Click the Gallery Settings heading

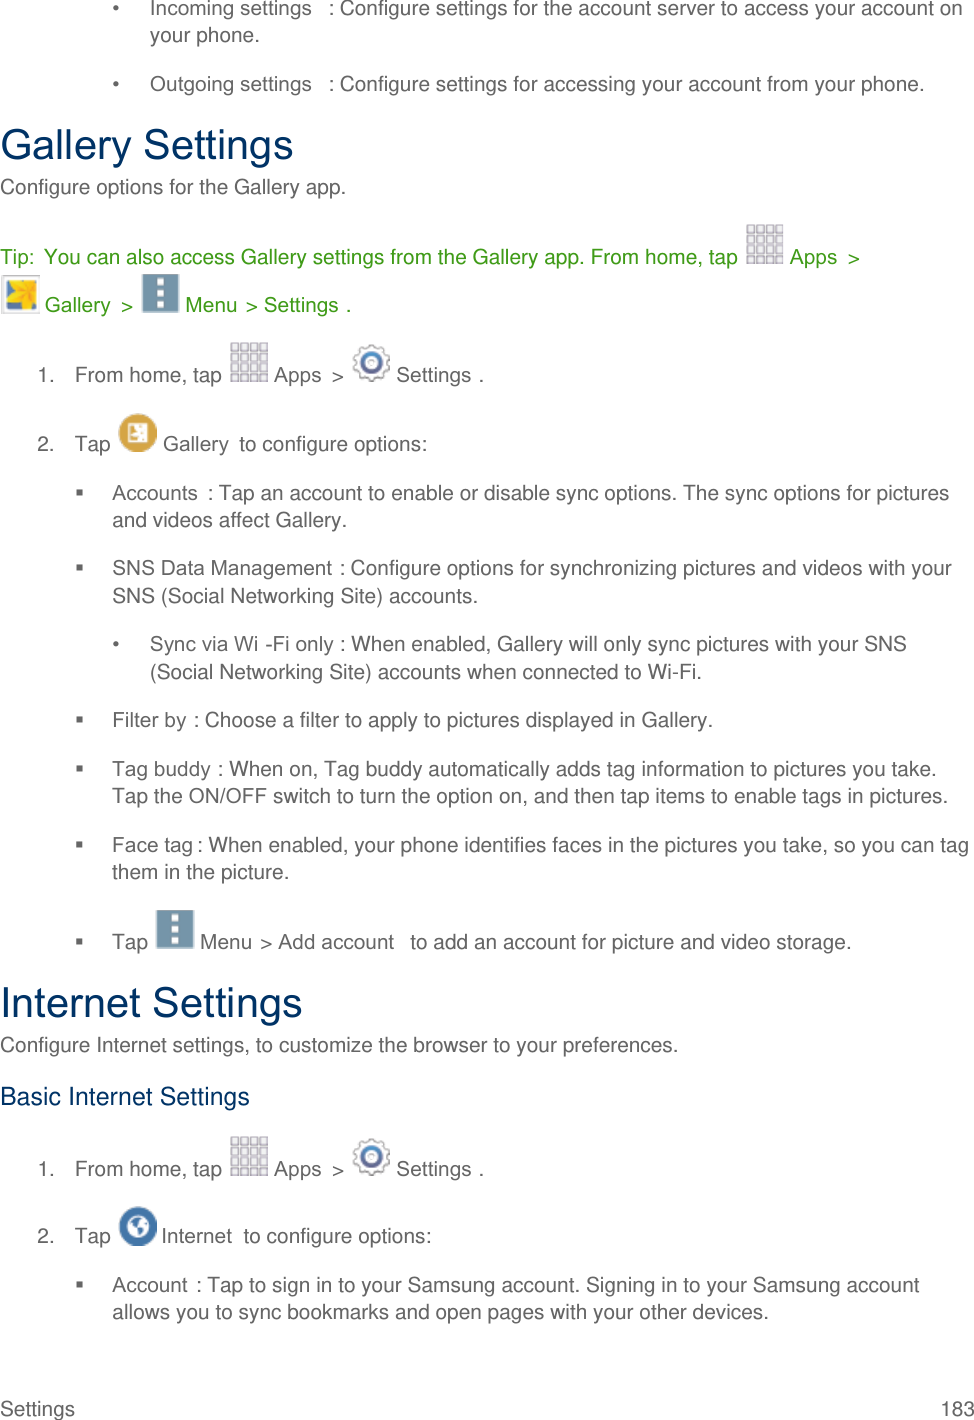point(147,146)
